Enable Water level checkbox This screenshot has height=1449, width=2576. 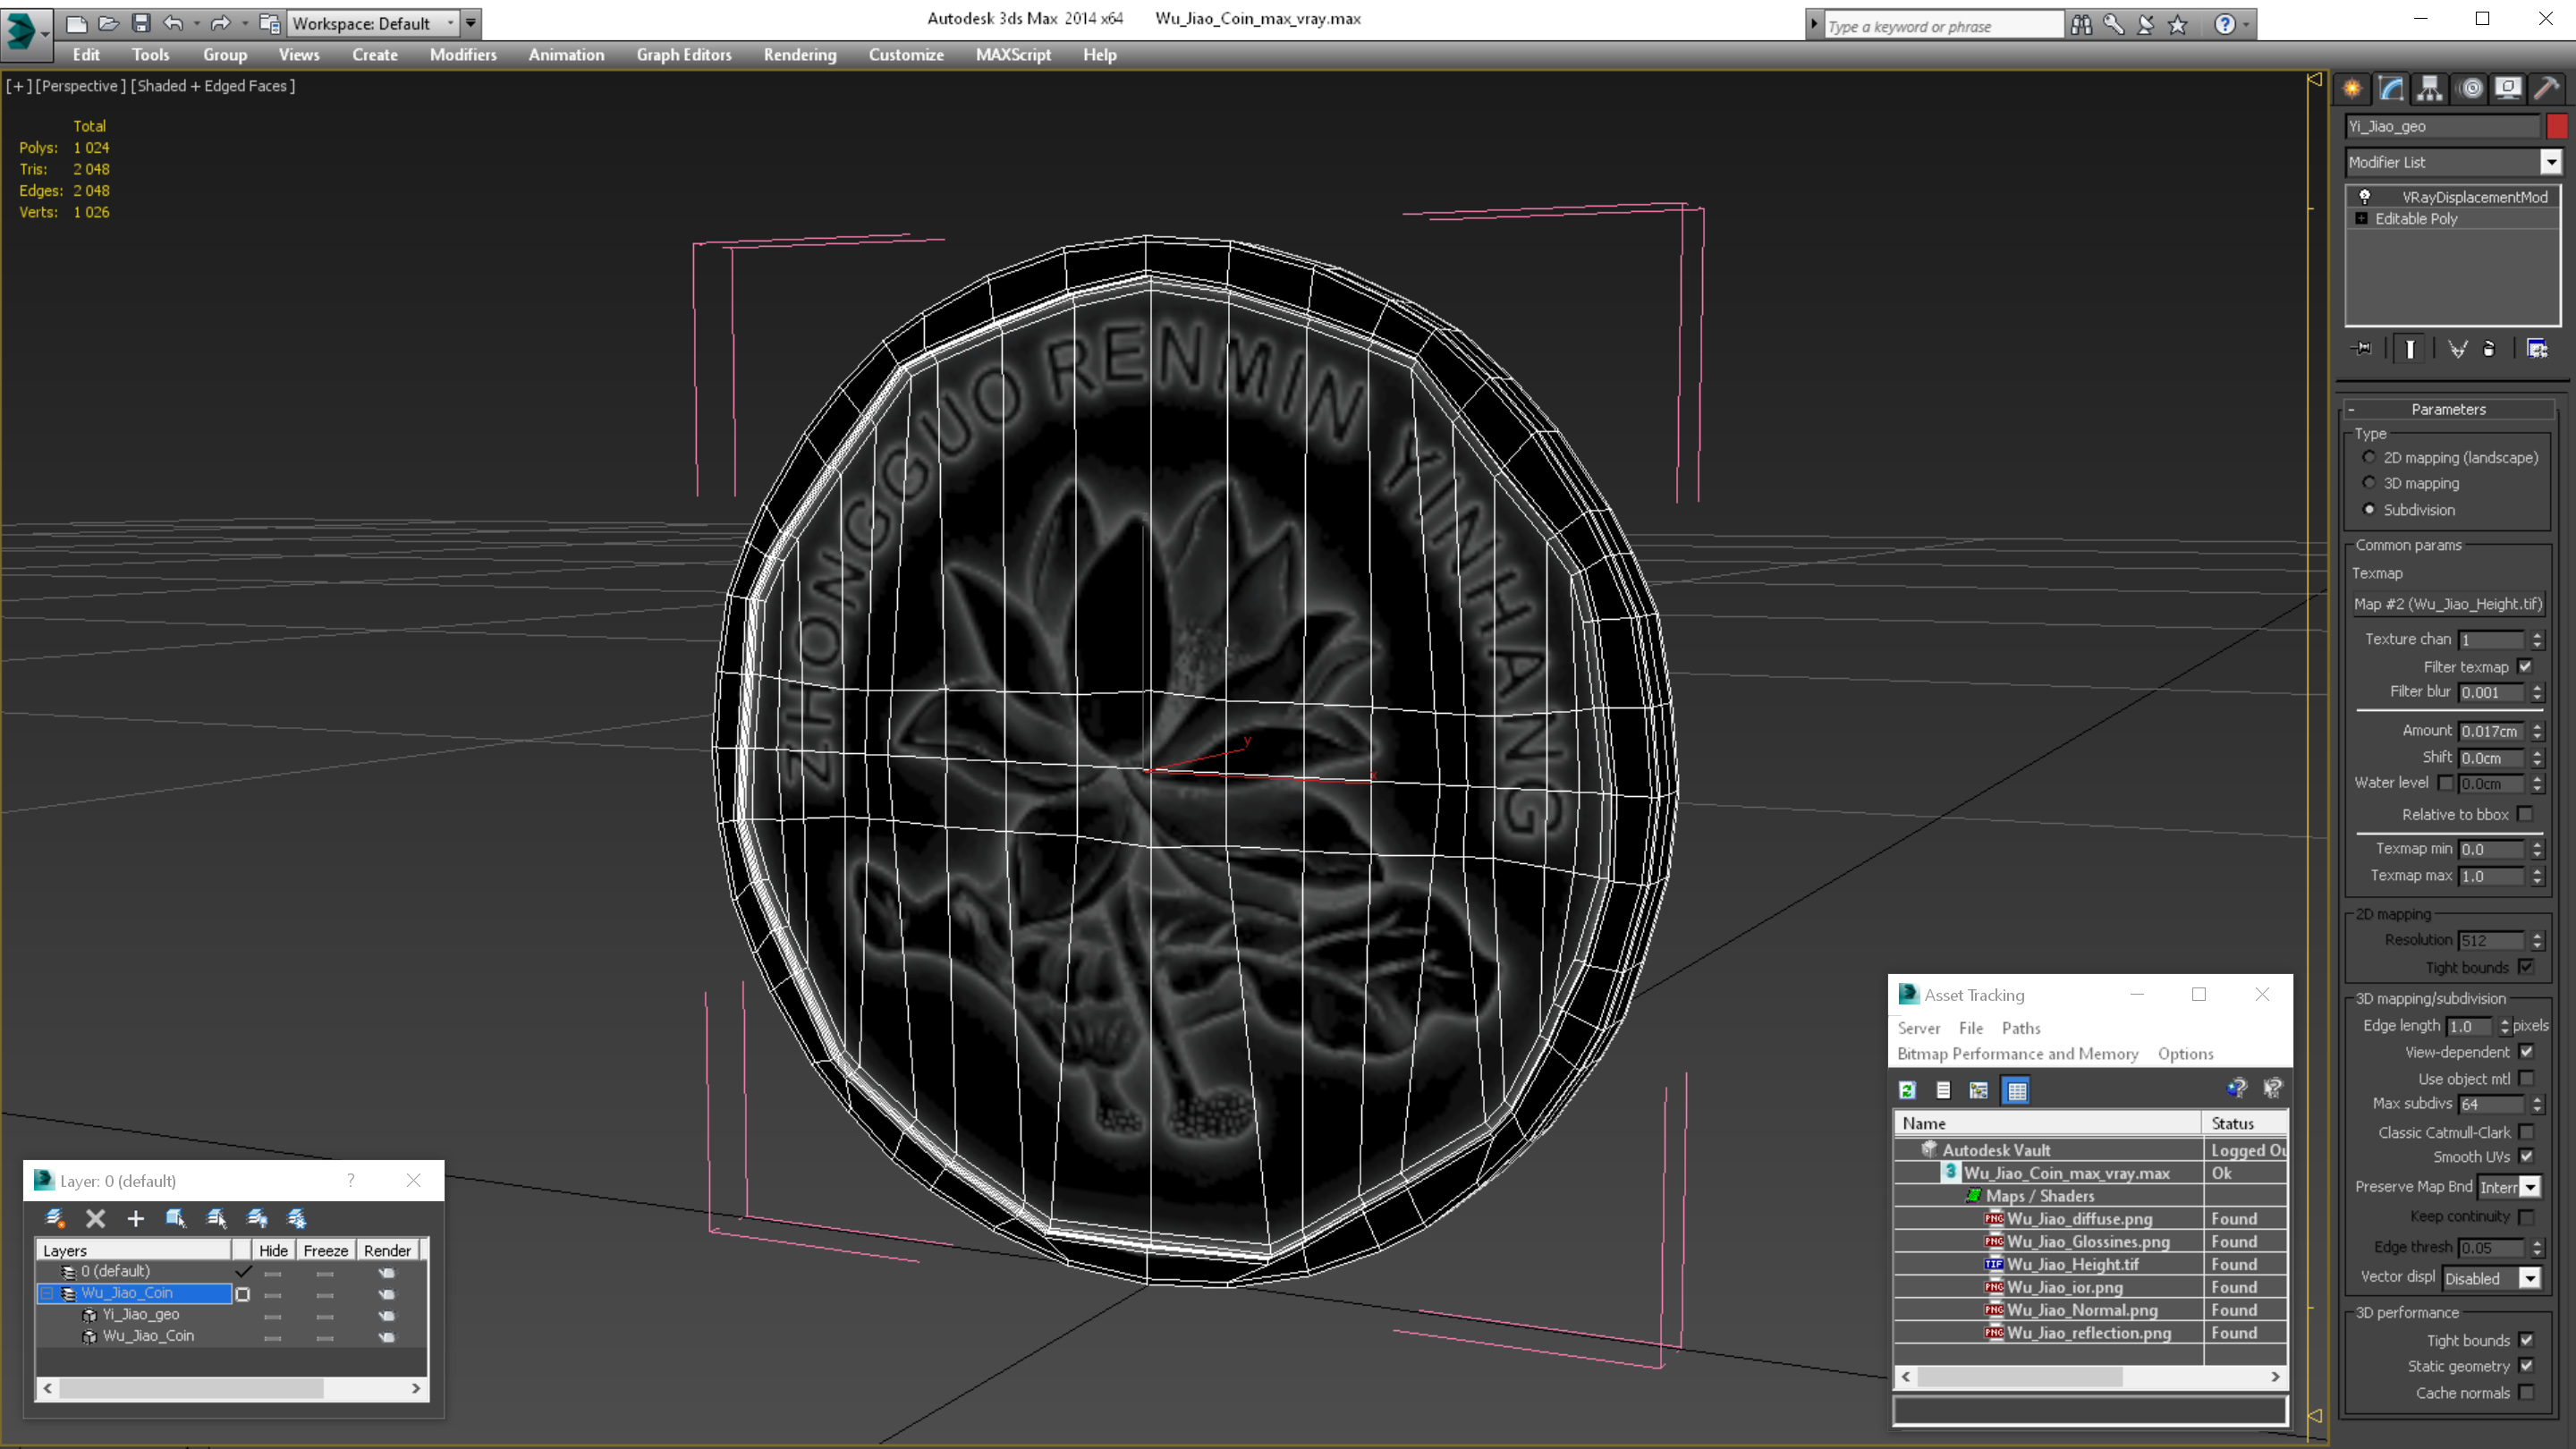[x=2445, y=783]
